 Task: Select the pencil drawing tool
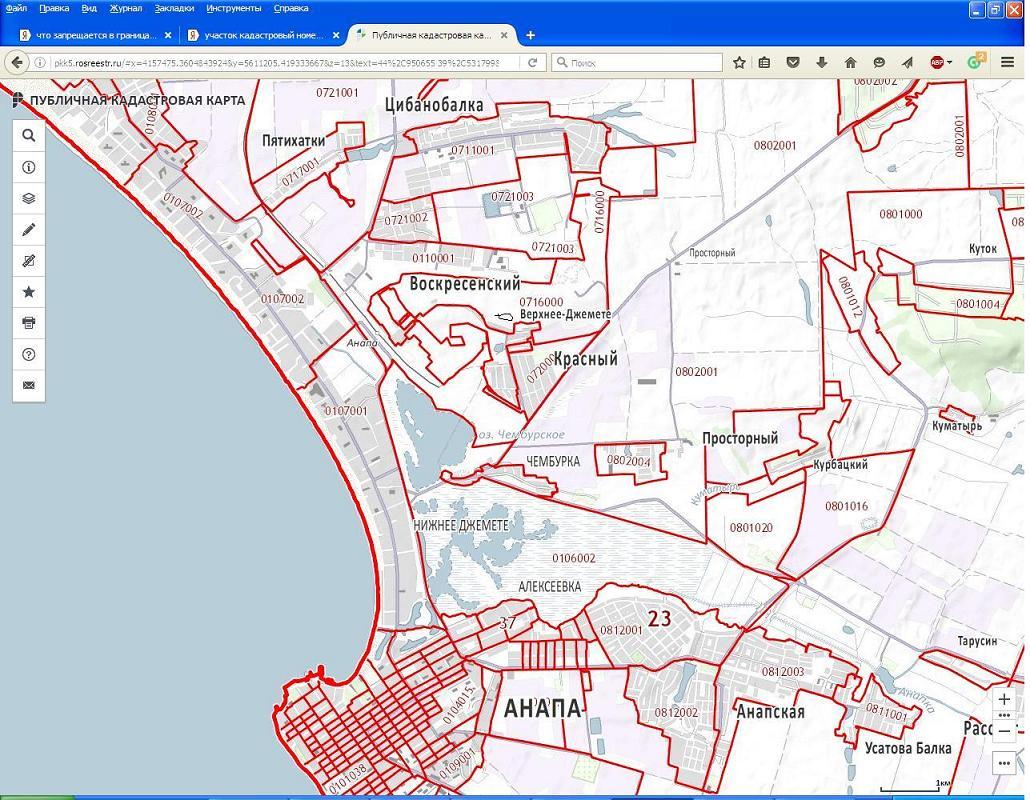coord(28,229)
